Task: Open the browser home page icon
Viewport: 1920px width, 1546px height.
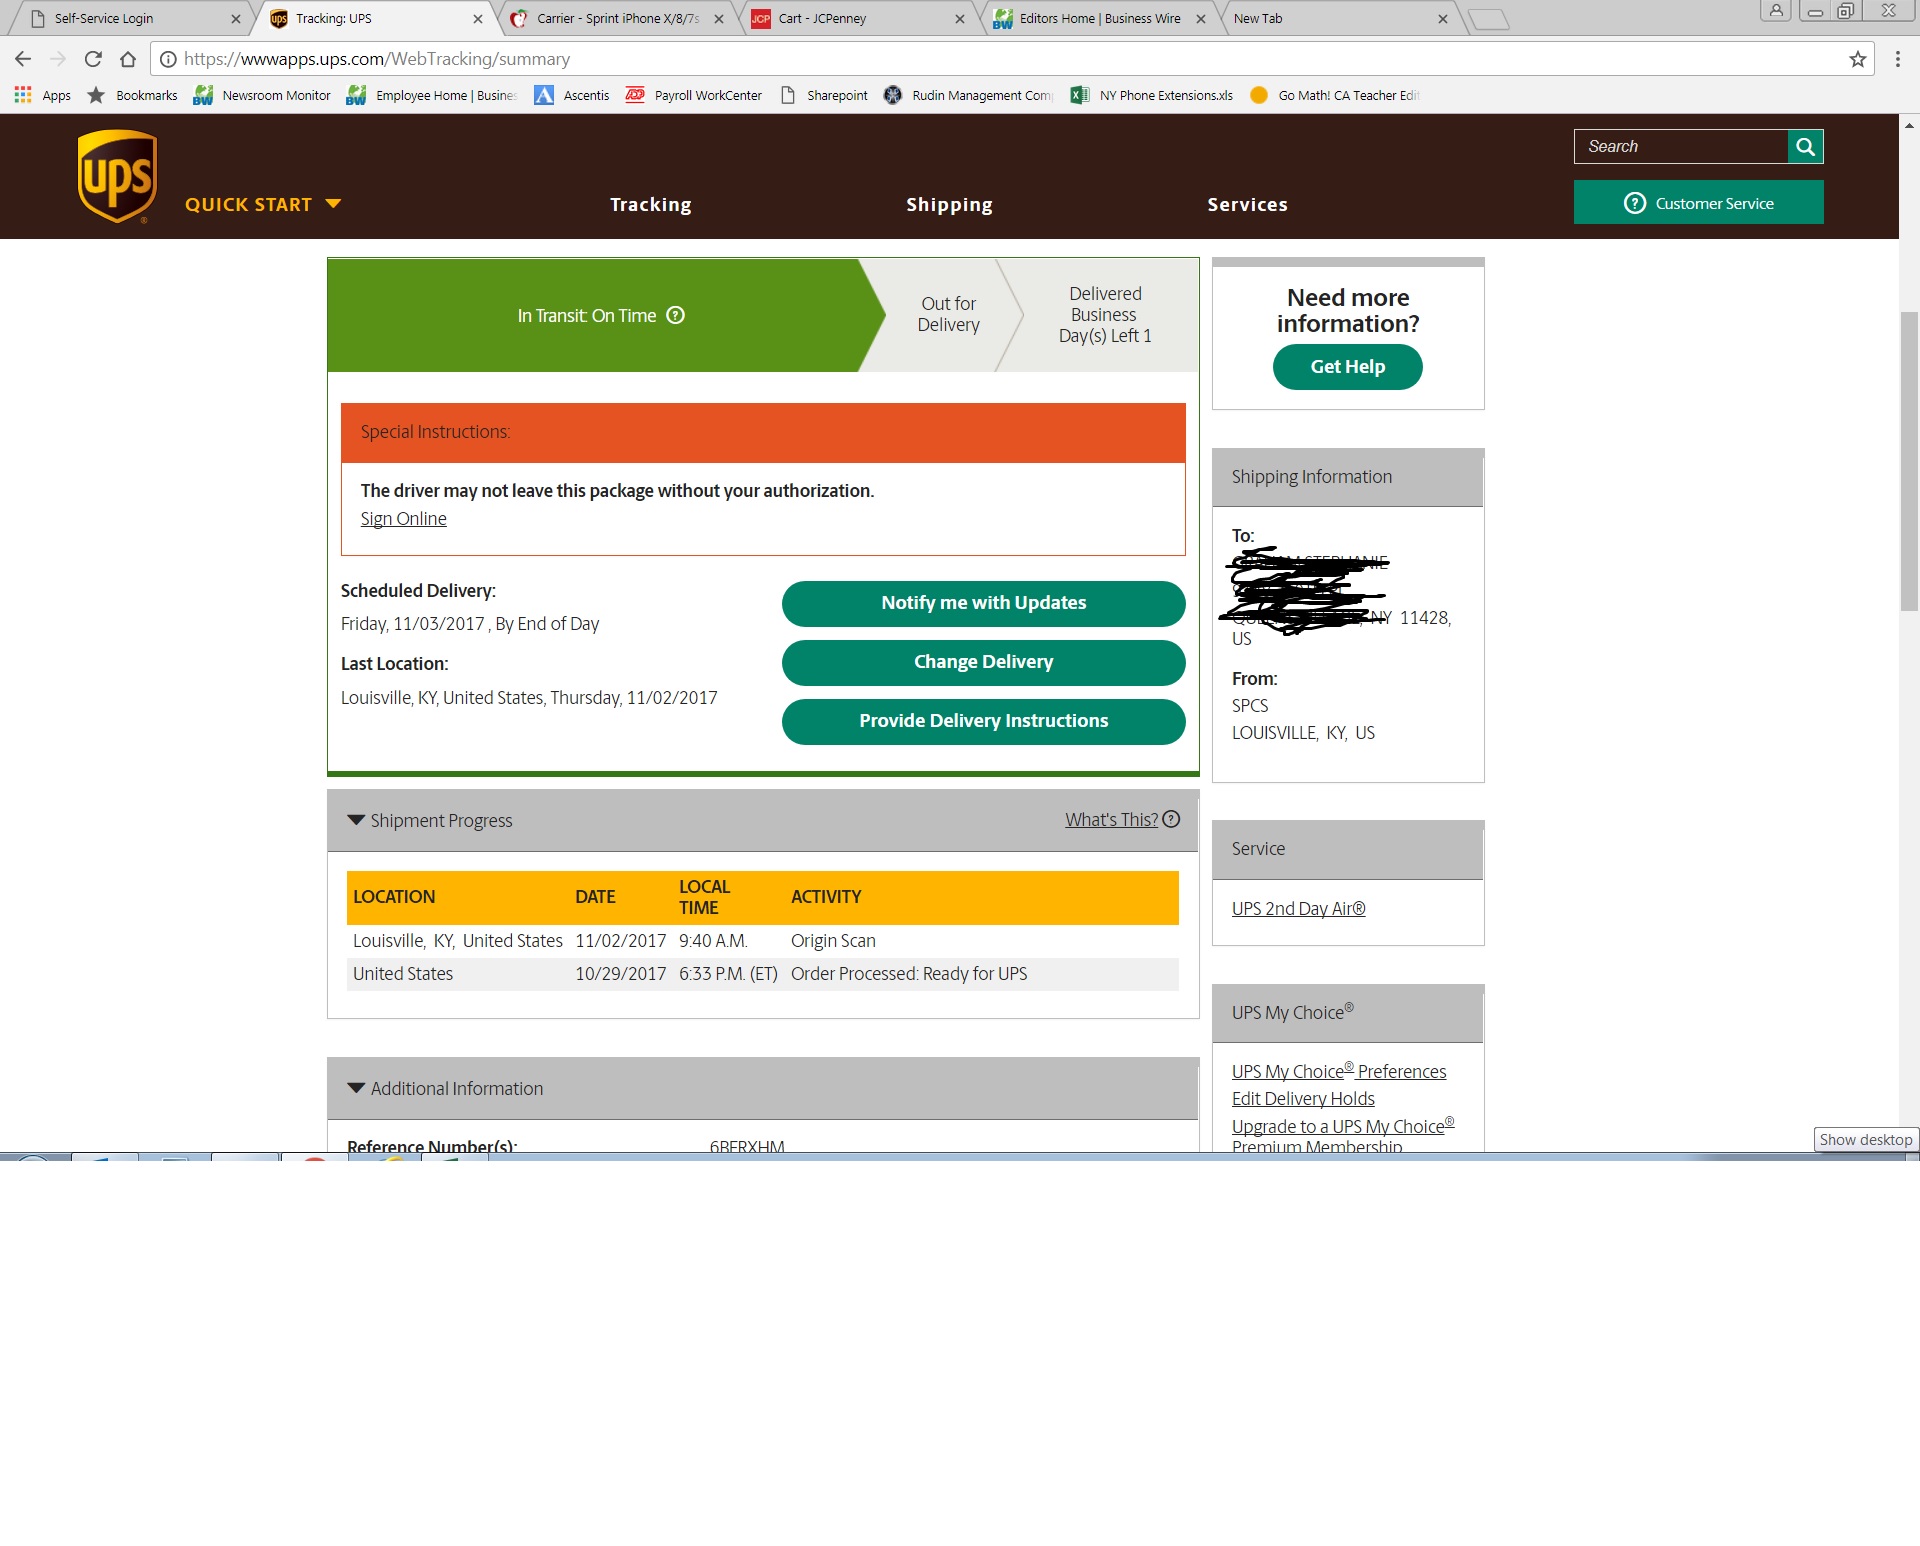Action: click(128, 59)
